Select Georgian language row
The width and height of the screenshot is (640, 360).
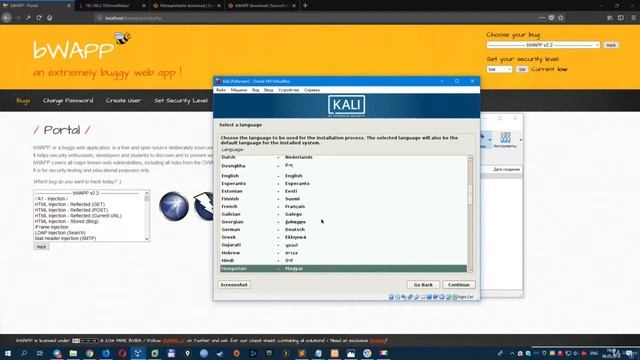pos(343,222)
